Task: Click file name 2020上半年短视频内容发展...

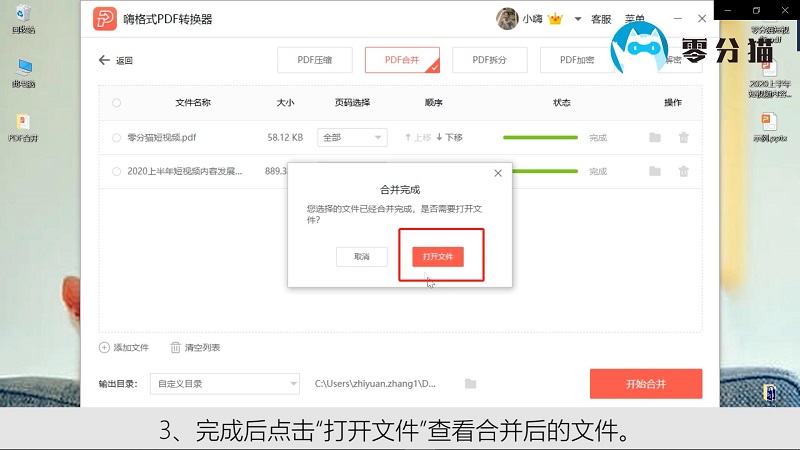Action: point(185,171)
